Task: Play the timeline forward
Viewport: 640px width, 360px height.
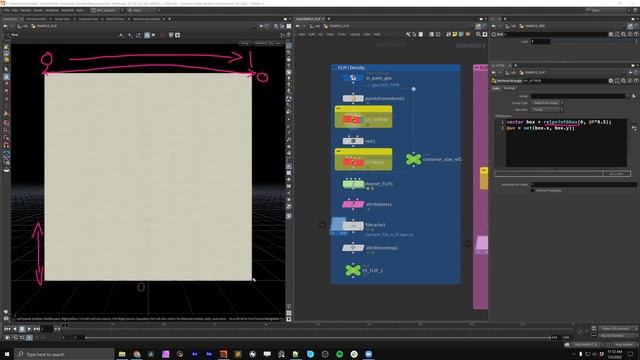Action: tap(29, 329)
